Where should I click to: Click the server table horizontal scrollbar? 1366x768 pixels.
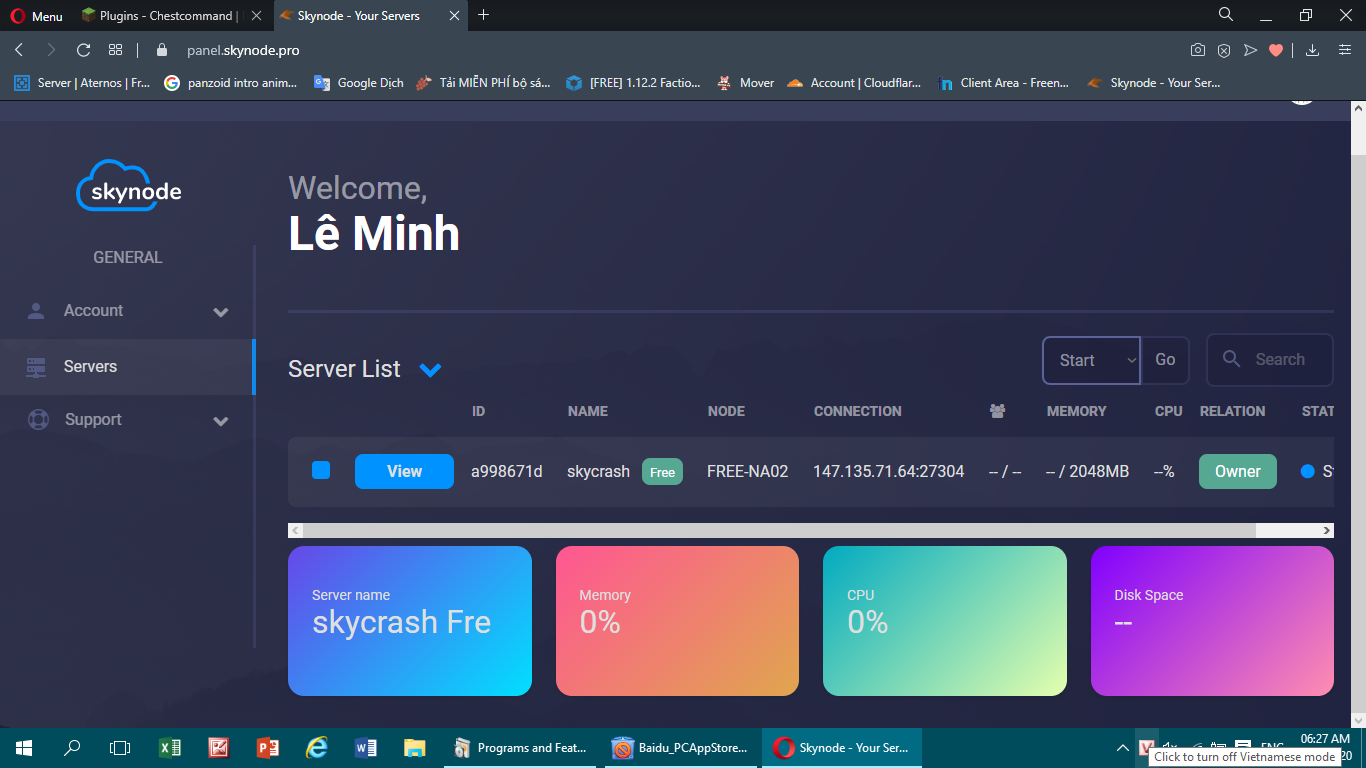pyautogui.click(x=780, y=530)
